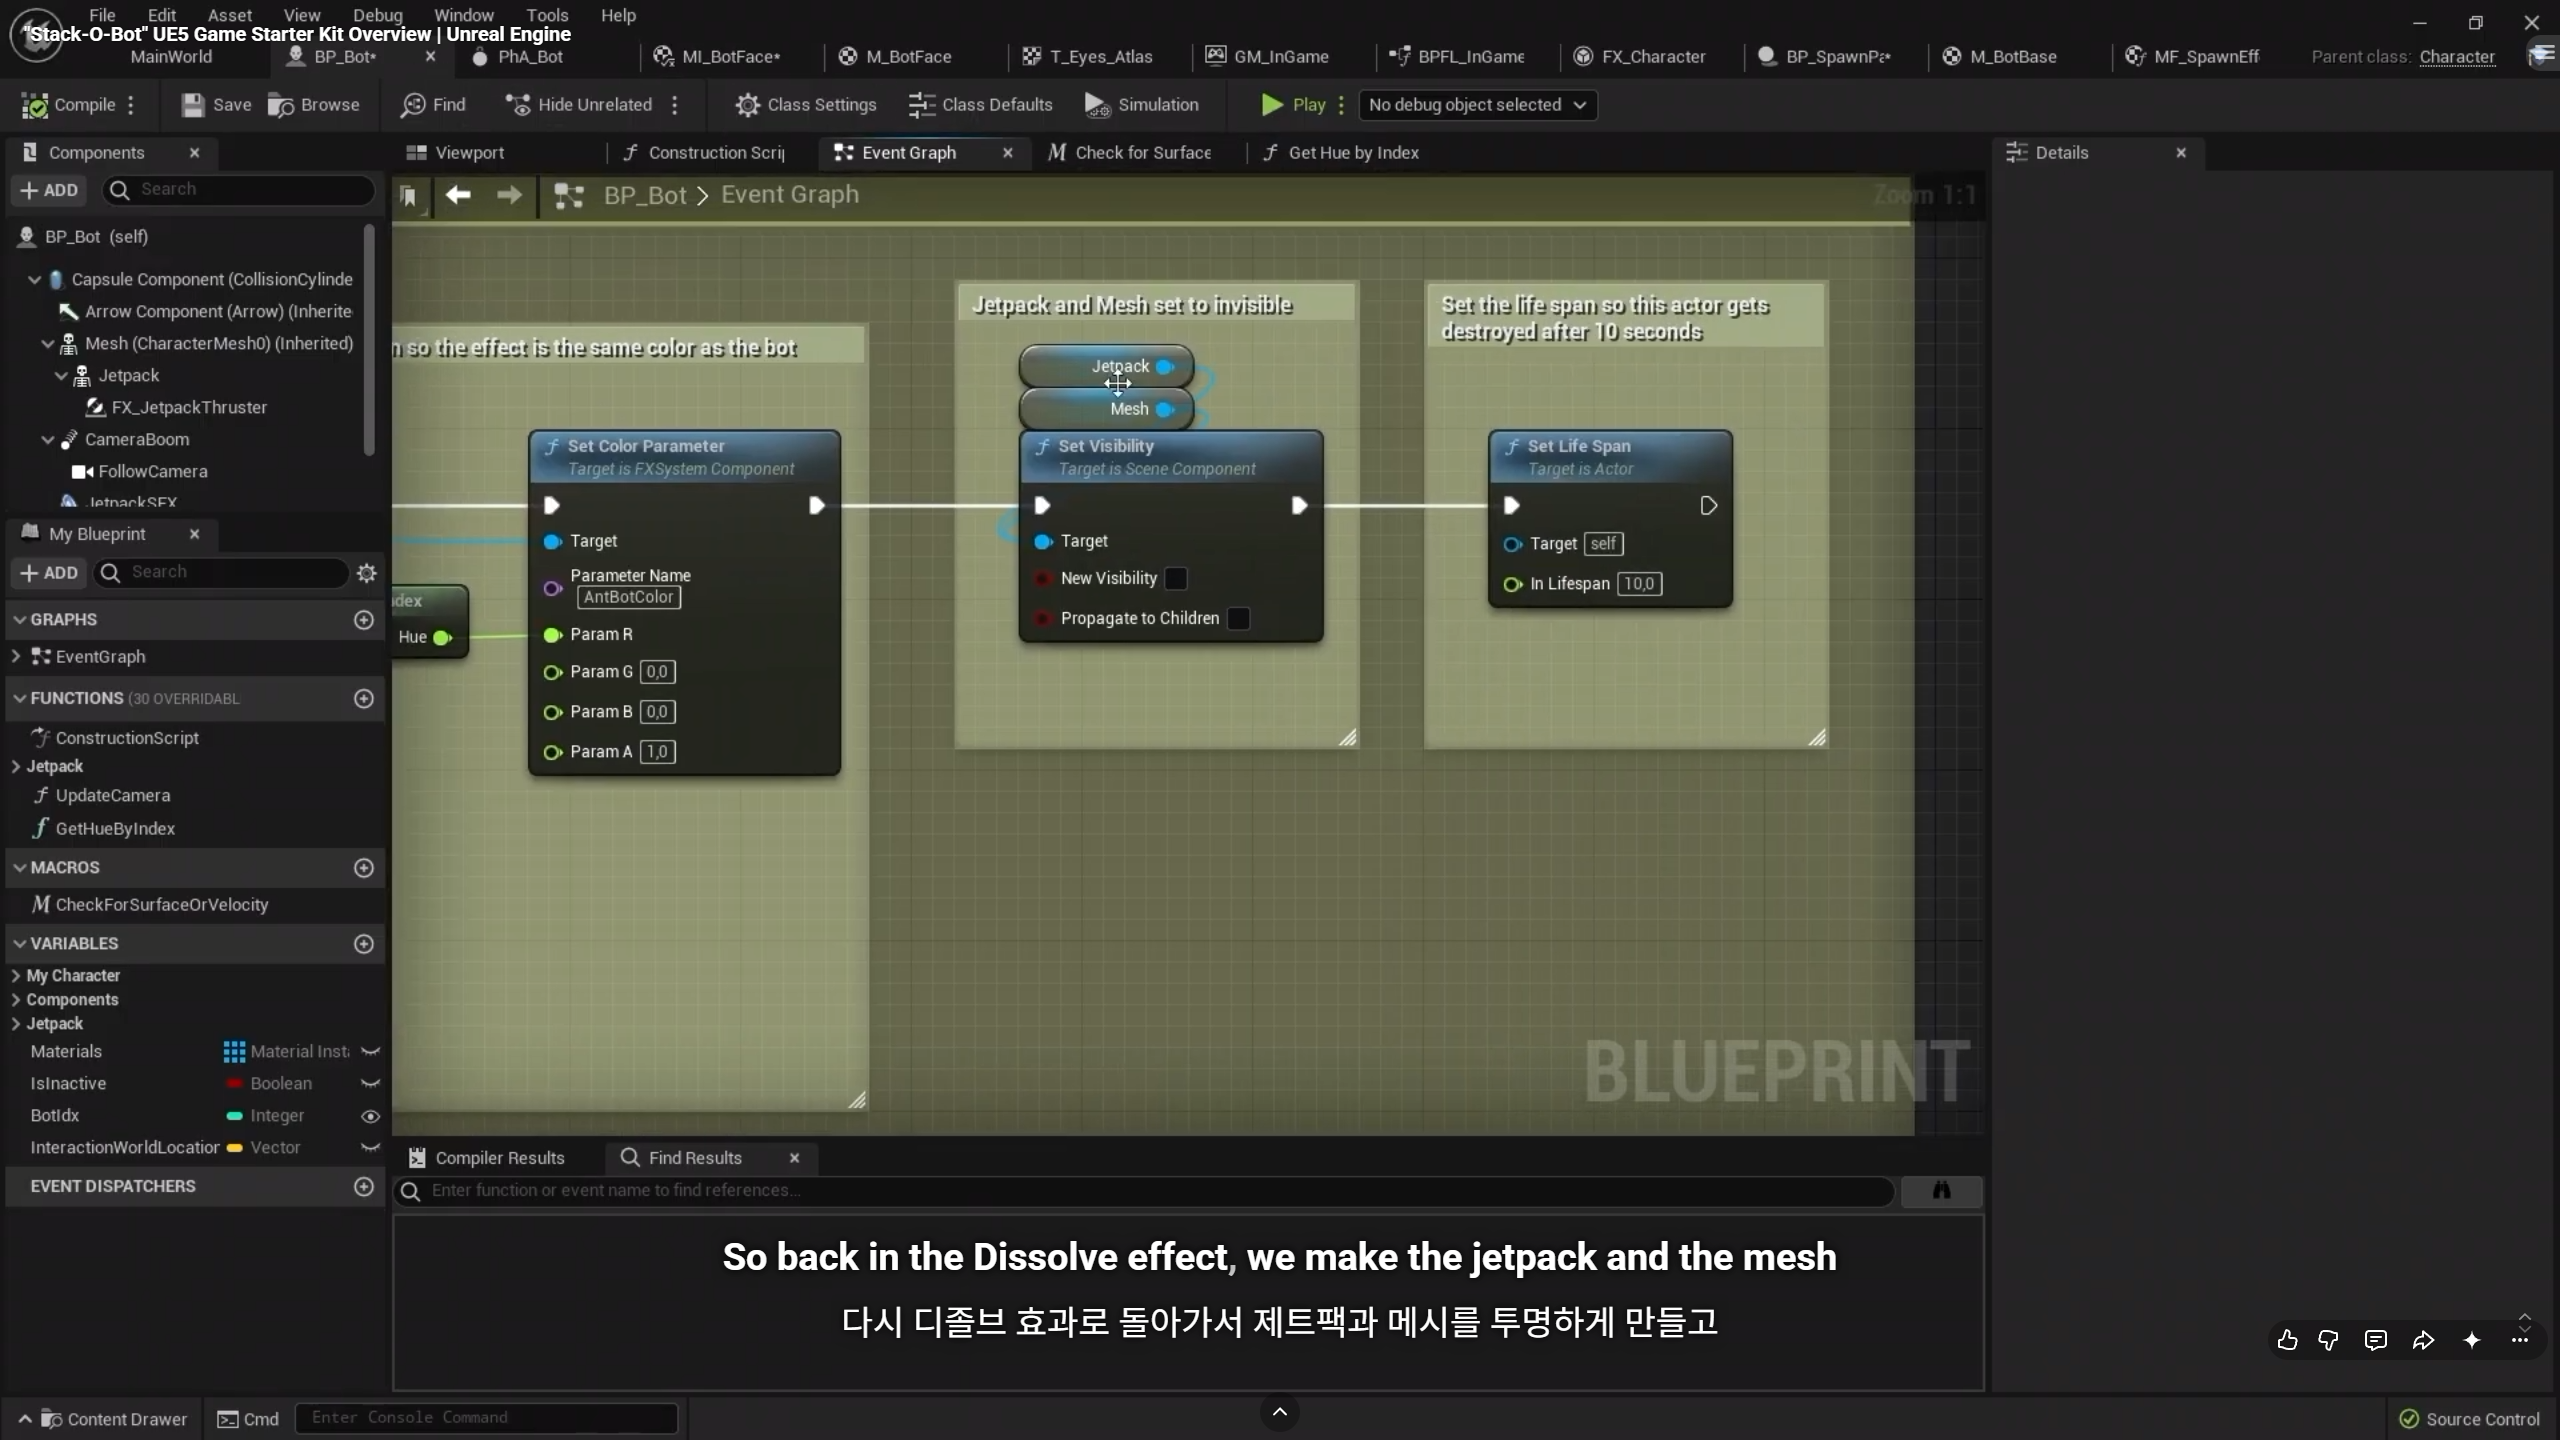
Task: Click the Cmd console type button
Action: click(249, 1419)
